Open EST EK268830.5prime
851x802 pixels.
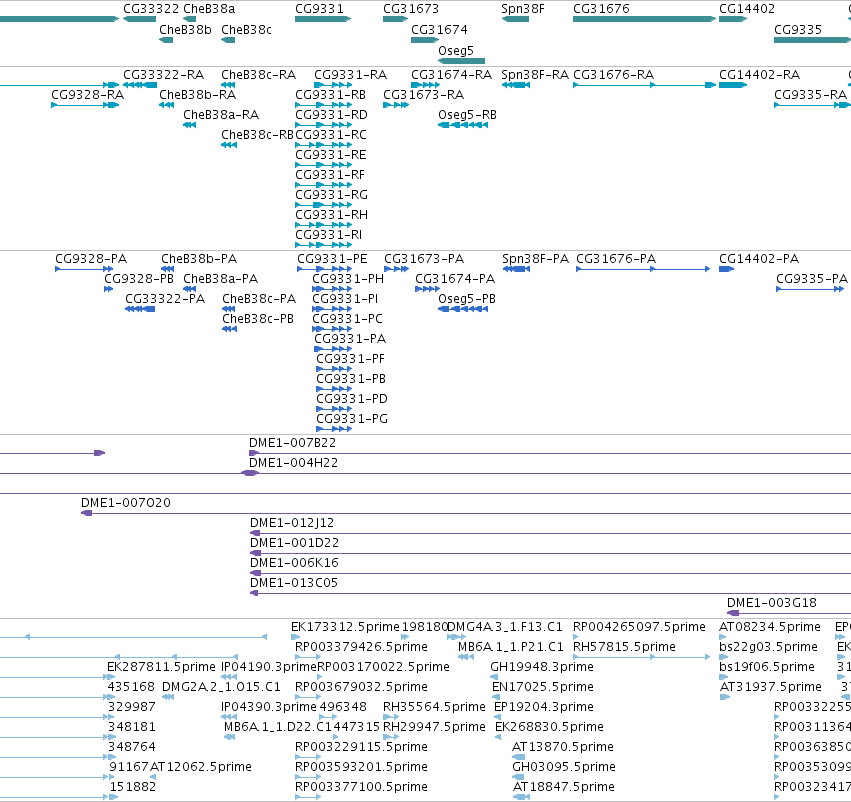[x=549, y=727]
